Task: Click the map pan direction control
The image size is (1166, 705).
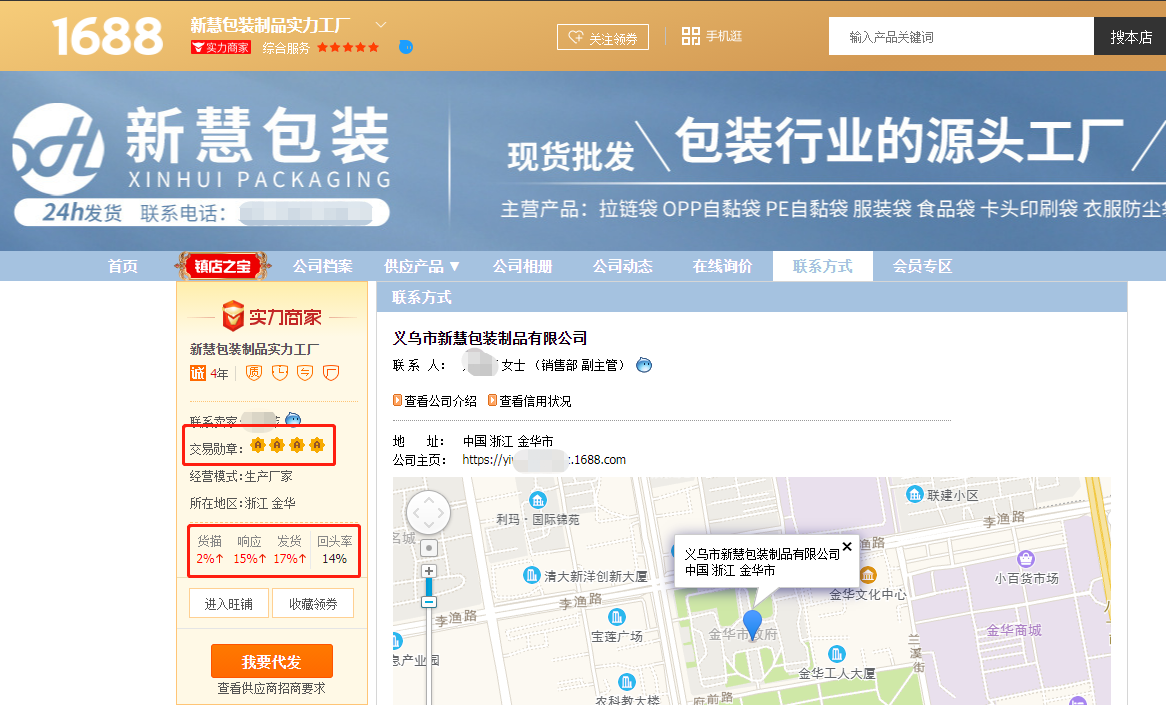Action: (x=428, y=512)
